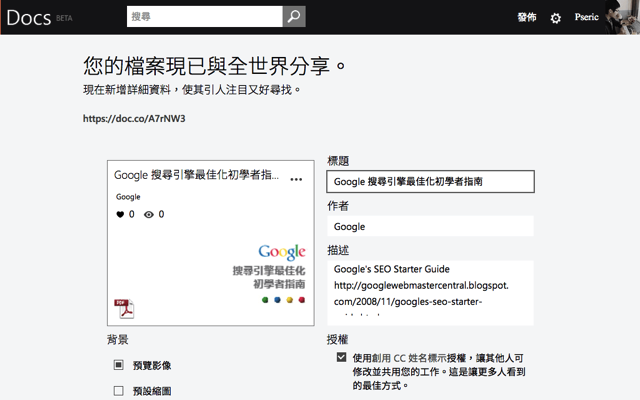Select the 預設縮圖 background option
640x400 pixels.
tap(118, 391)
